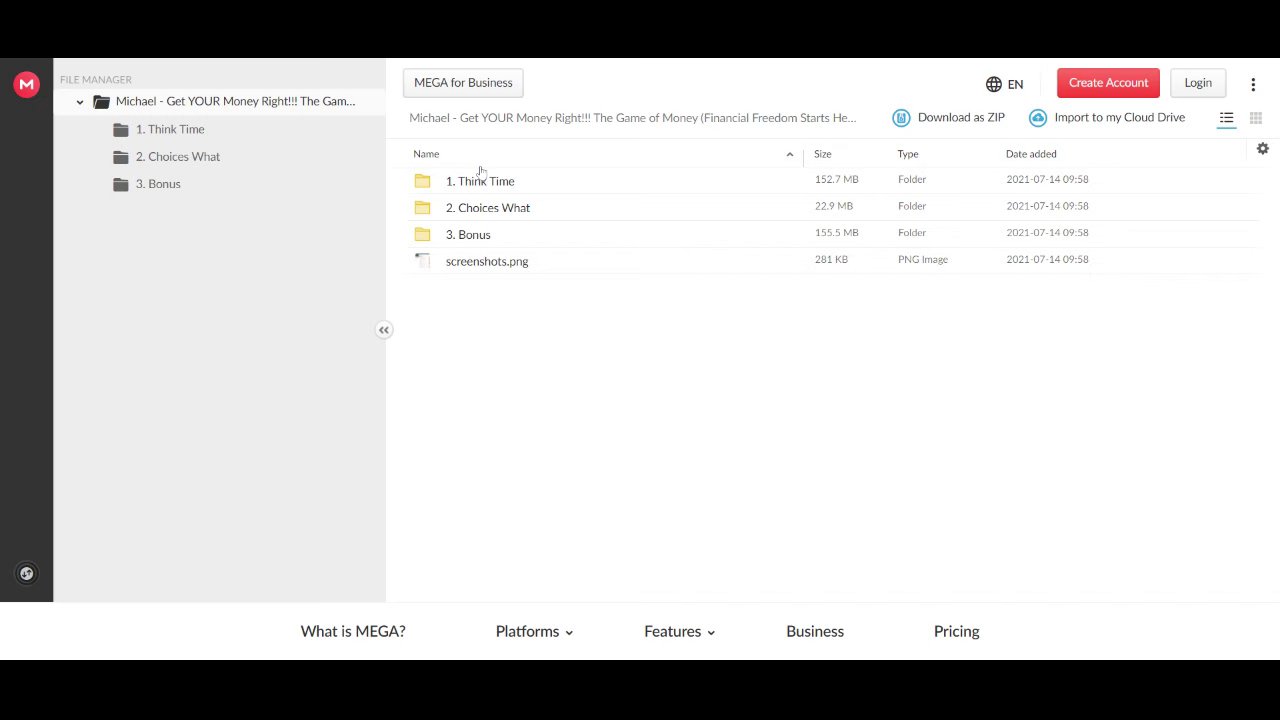This screenshot has width=1280, height=720.
Task: Click the PNG Image type cell
Action: point(923,260)
